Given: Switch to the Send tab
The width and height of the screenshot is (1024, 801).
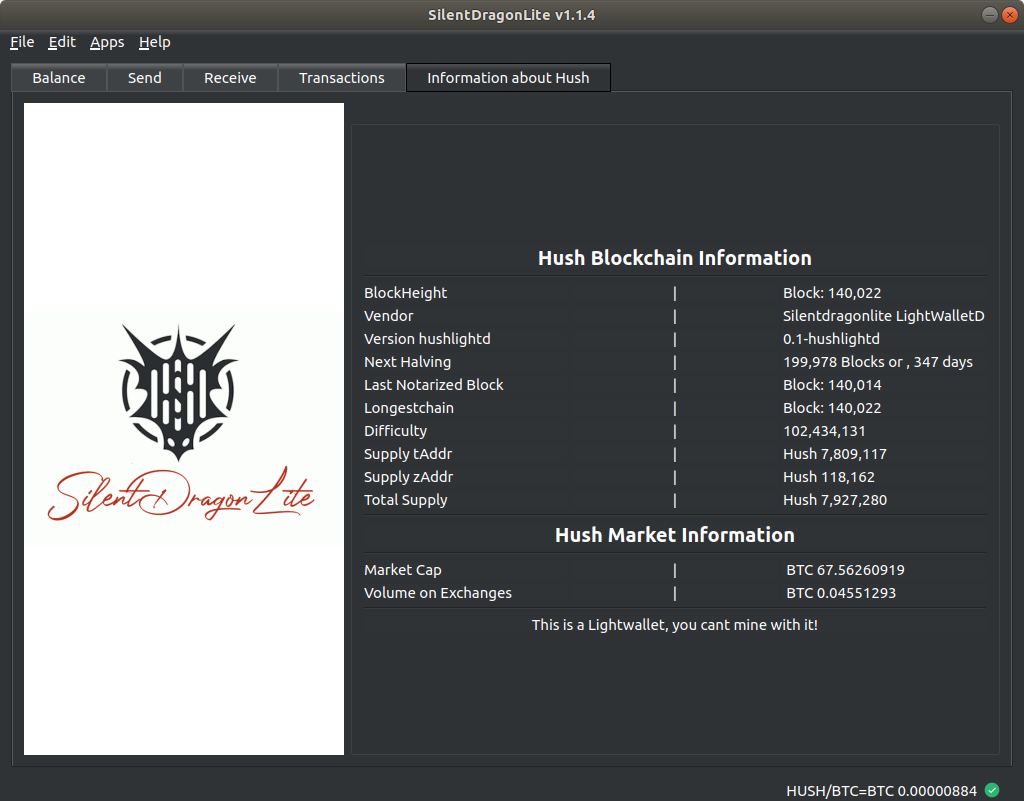Looking at the screenshot, I should (x=144, y=78).
